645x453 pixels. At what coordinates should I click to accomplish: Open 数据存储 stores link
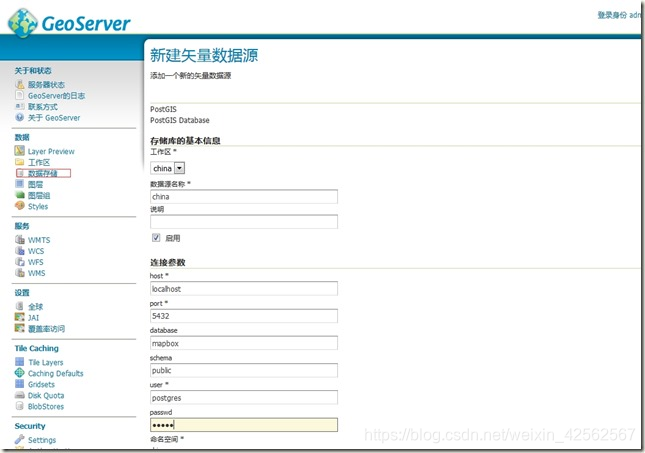point(43,173)
